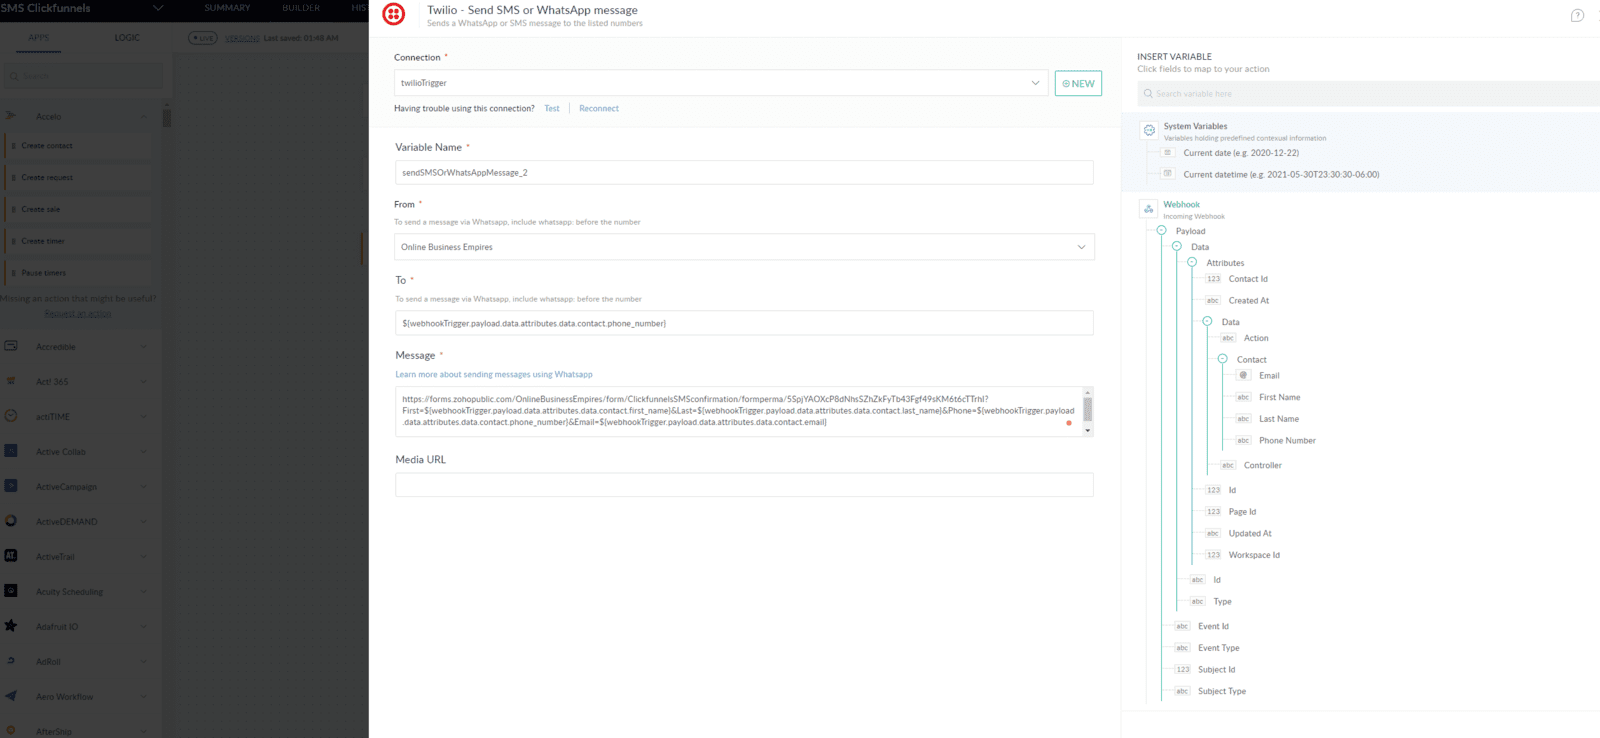Click the abc badge next to Created At
The width and height of the screenshot is (1600, 738).
(x=1213, y=300)
